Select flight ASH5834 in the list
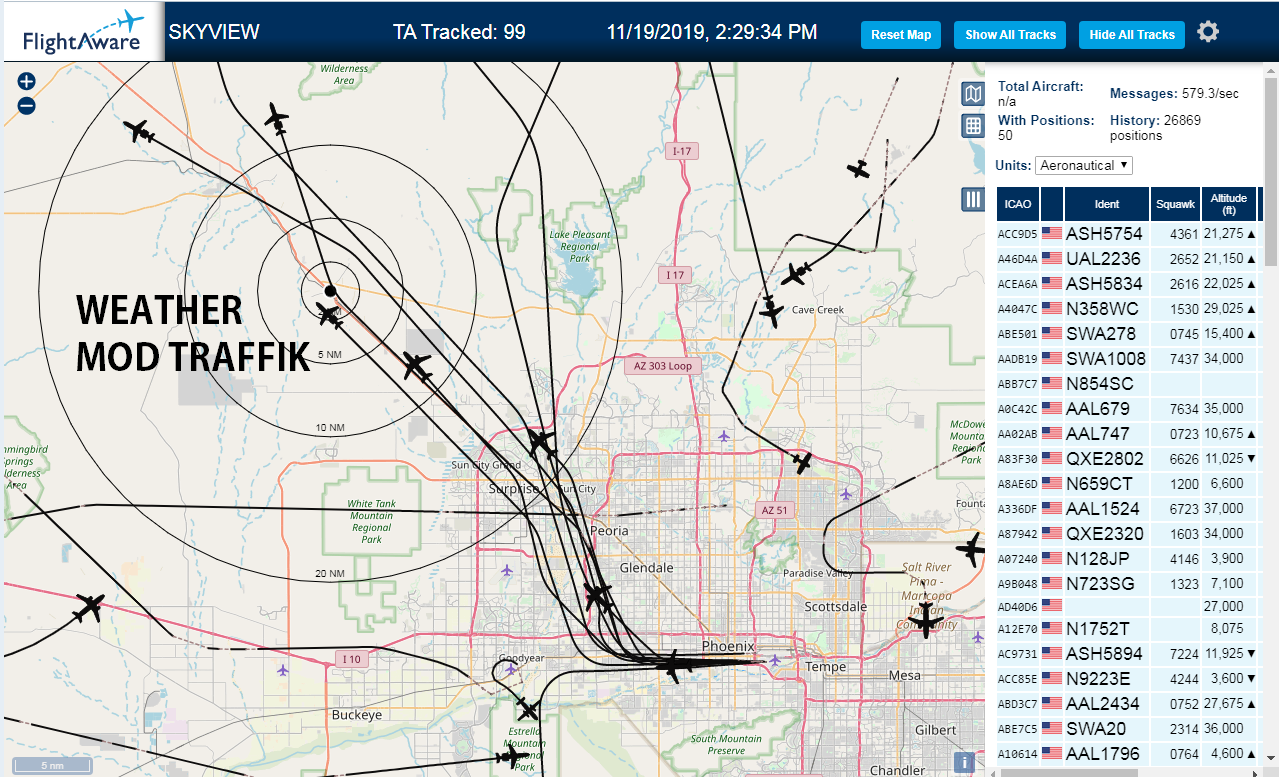Screen dimensions: 1279x777 [x=1104, y=283]
